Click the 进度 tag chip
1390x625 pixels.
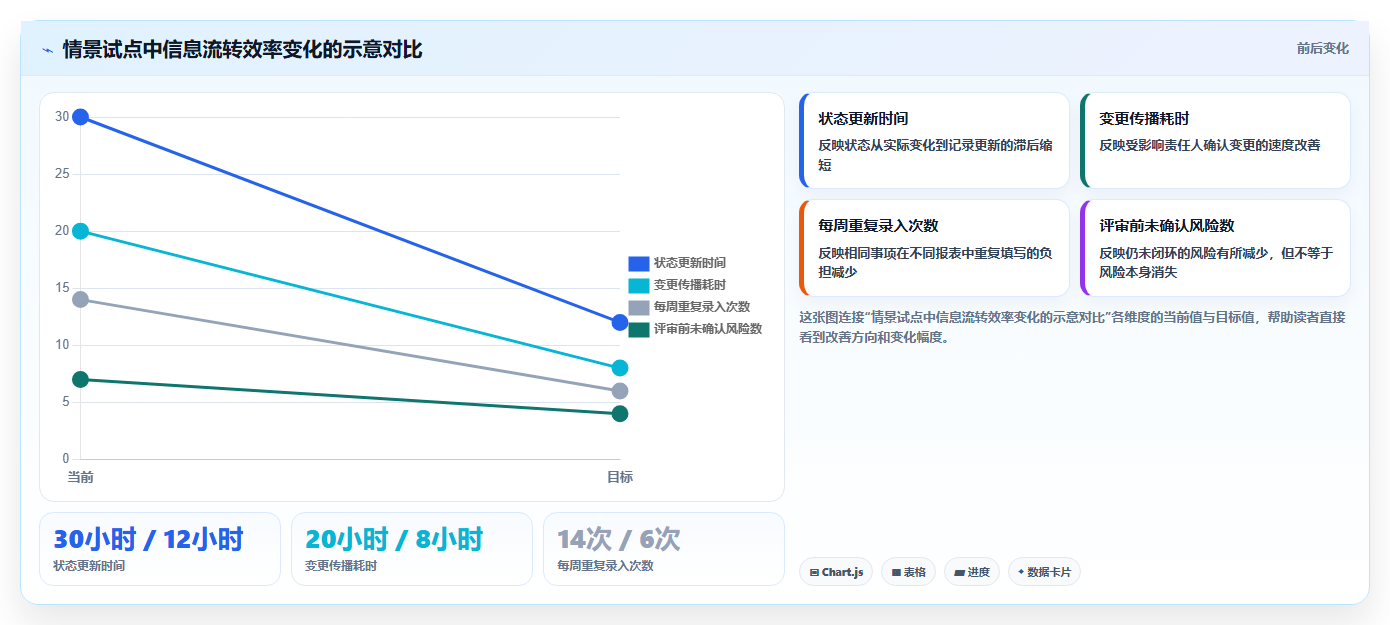click(x=972, y=572)
